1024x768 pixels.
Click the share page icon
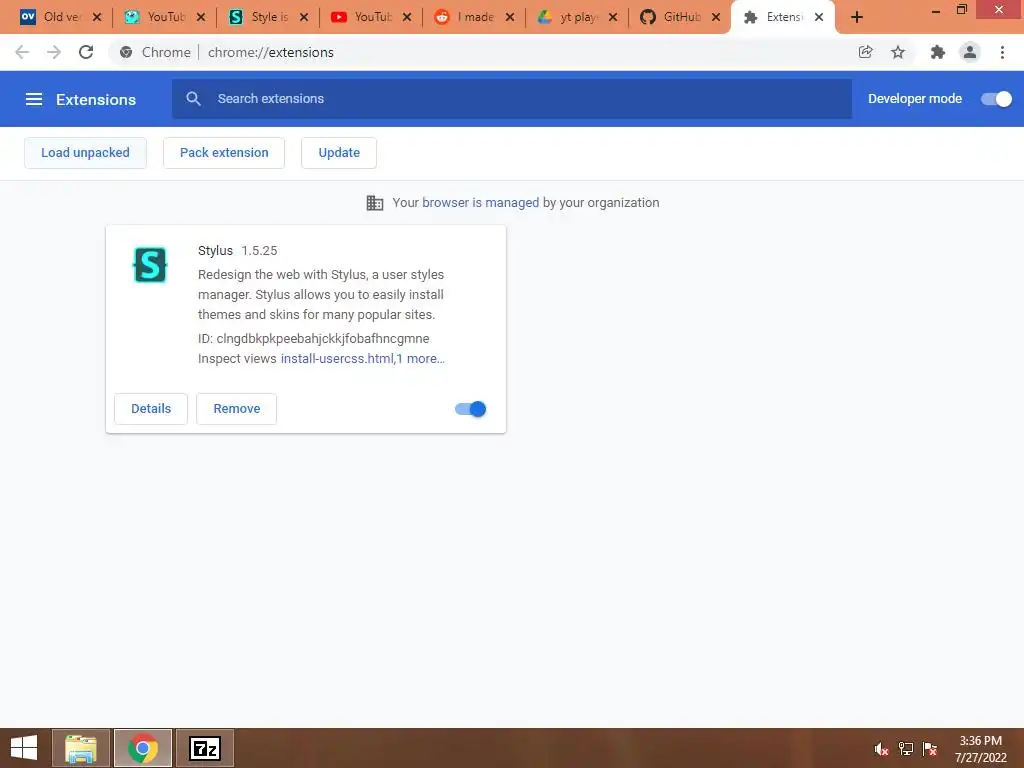point(866,52)
